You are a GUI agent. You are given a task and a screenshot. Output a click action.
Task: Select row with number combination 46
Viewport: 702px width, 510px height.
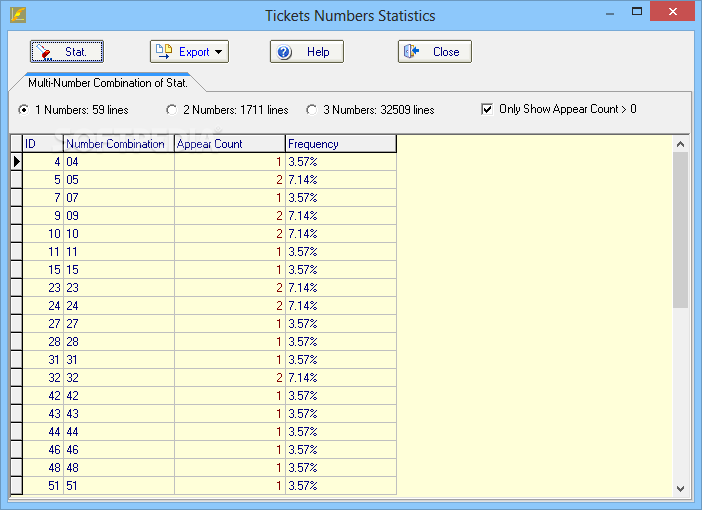pos(209,450)
